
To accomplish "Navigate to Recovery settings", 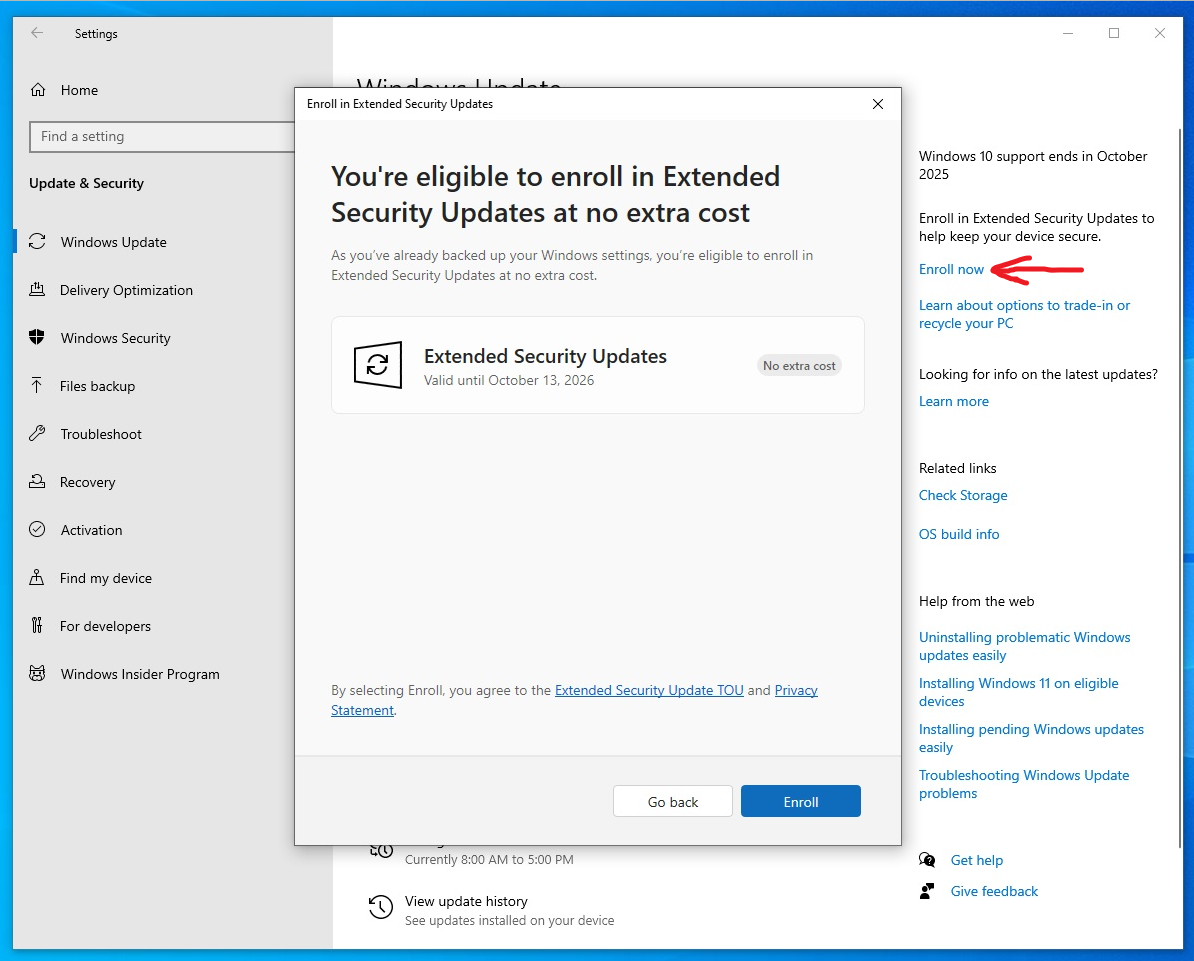I will click(88, 482).
